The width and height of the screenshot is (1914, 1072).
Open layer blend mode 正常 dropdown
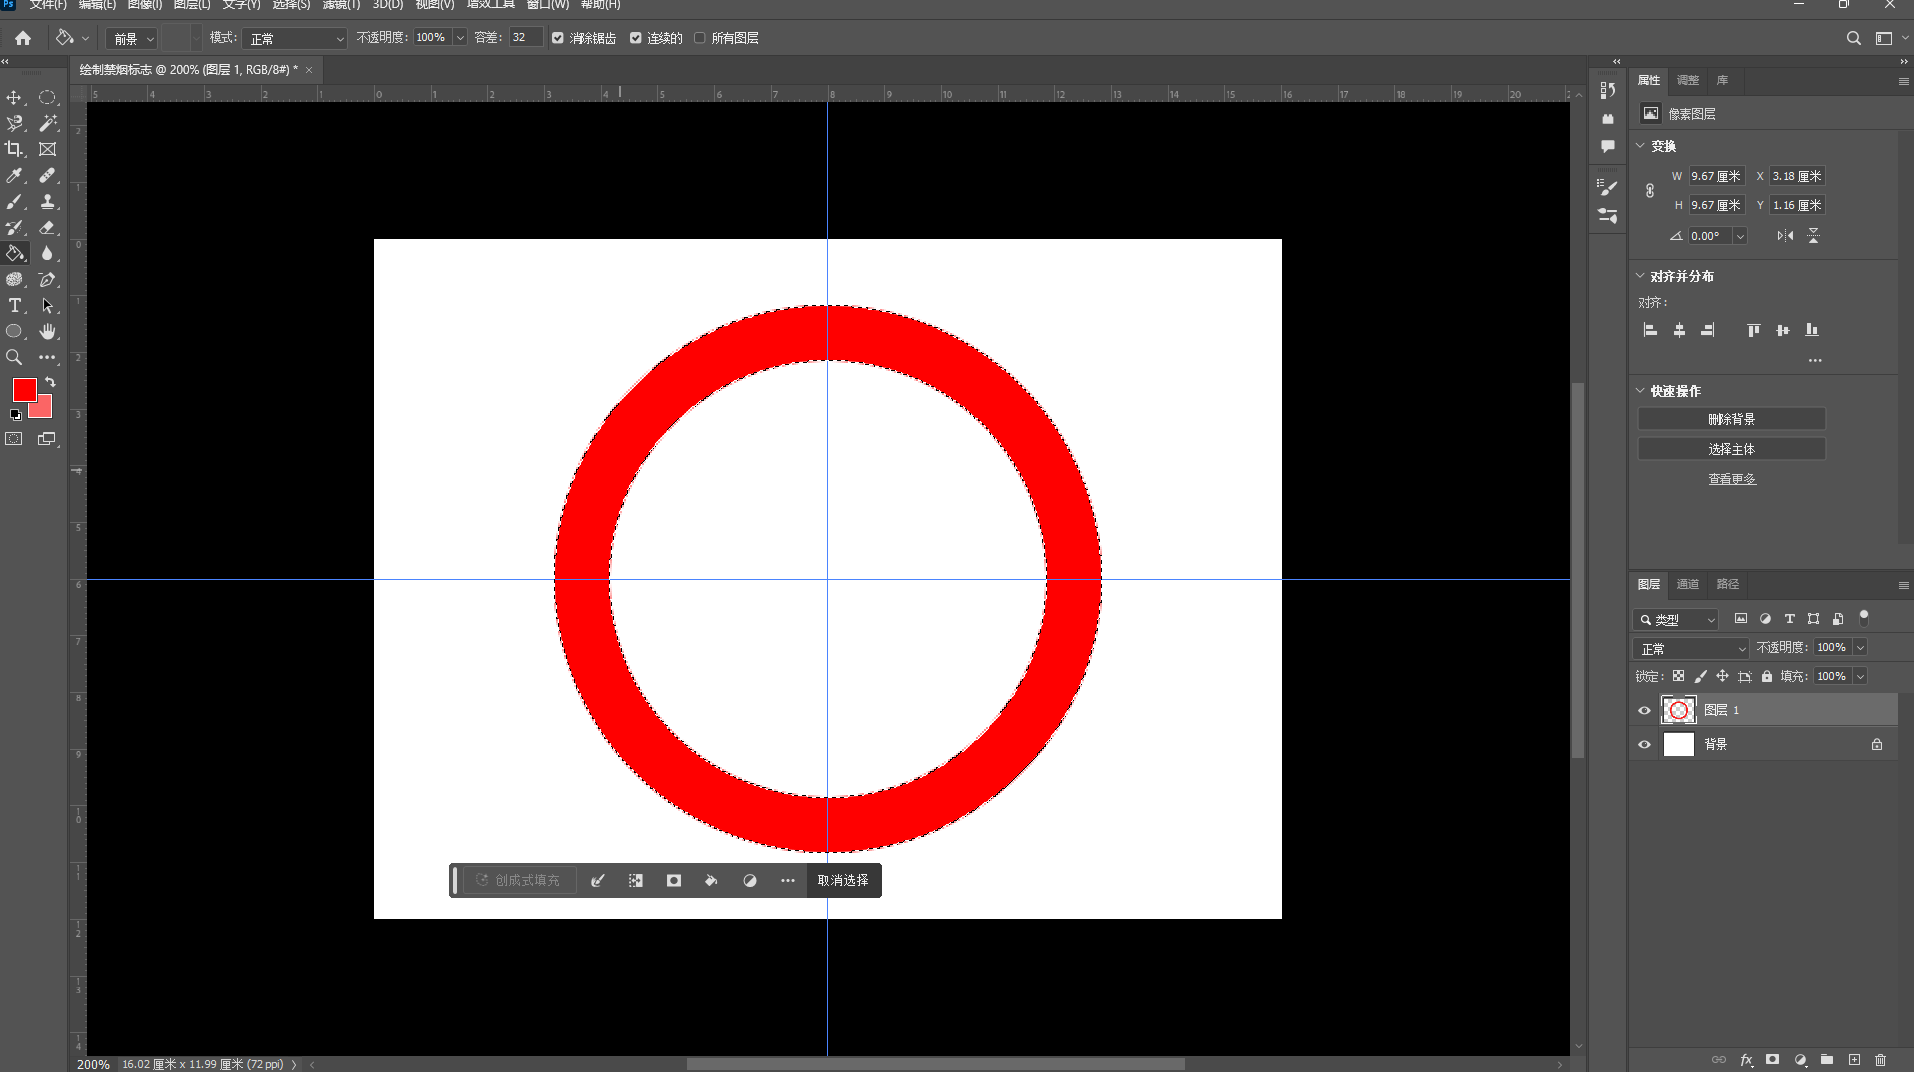coord(1691,648)
